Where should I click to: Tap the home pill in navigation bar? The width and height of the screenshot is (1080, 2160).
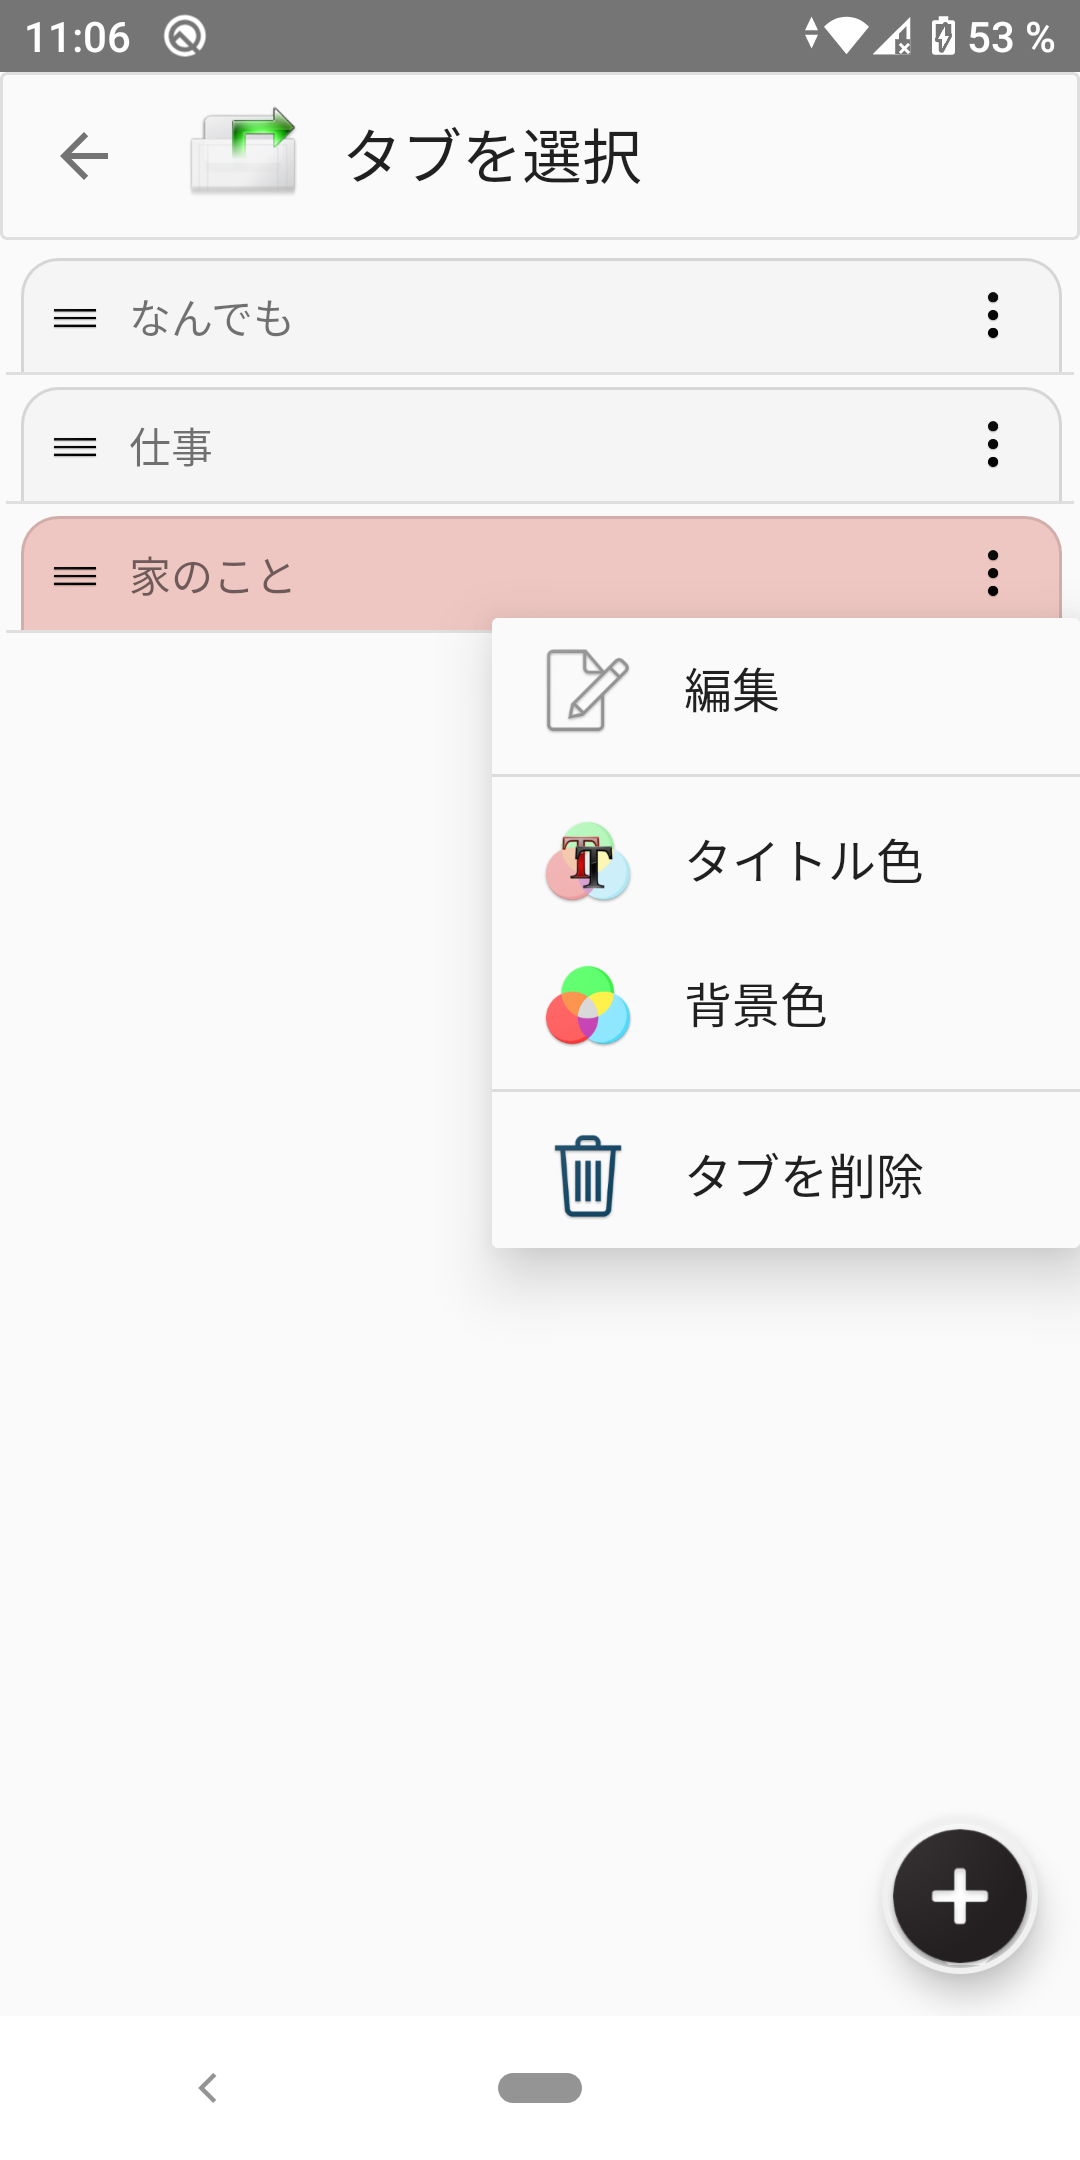[x=540, y=2088]
